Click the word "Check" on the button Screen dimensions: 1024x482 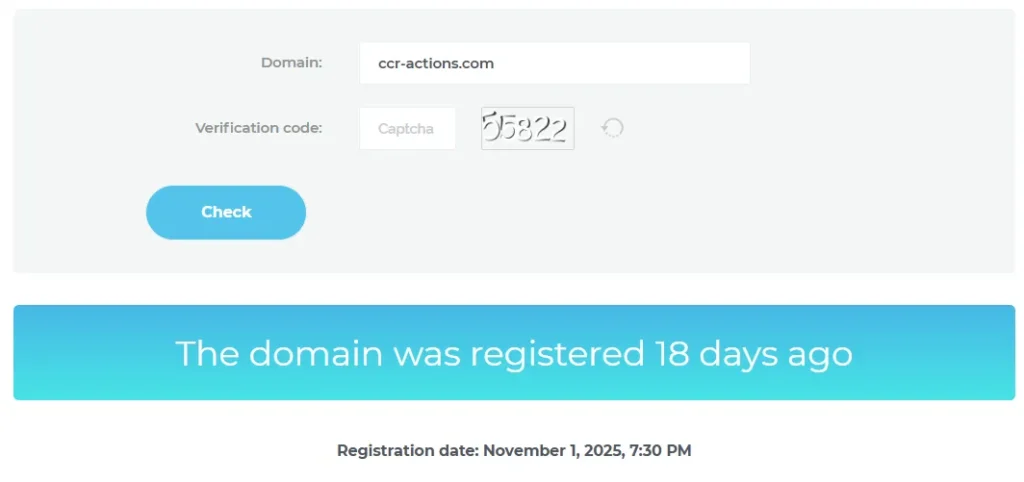pos(226,212)
